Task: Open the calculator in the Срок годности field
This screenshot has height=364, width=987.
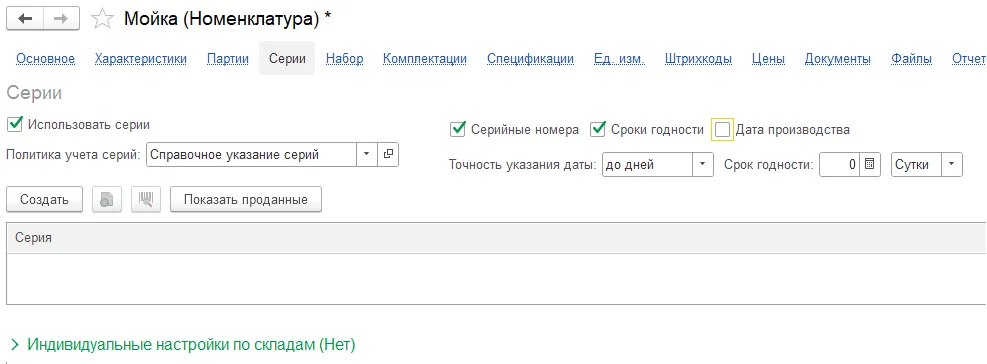Action: 869,164
